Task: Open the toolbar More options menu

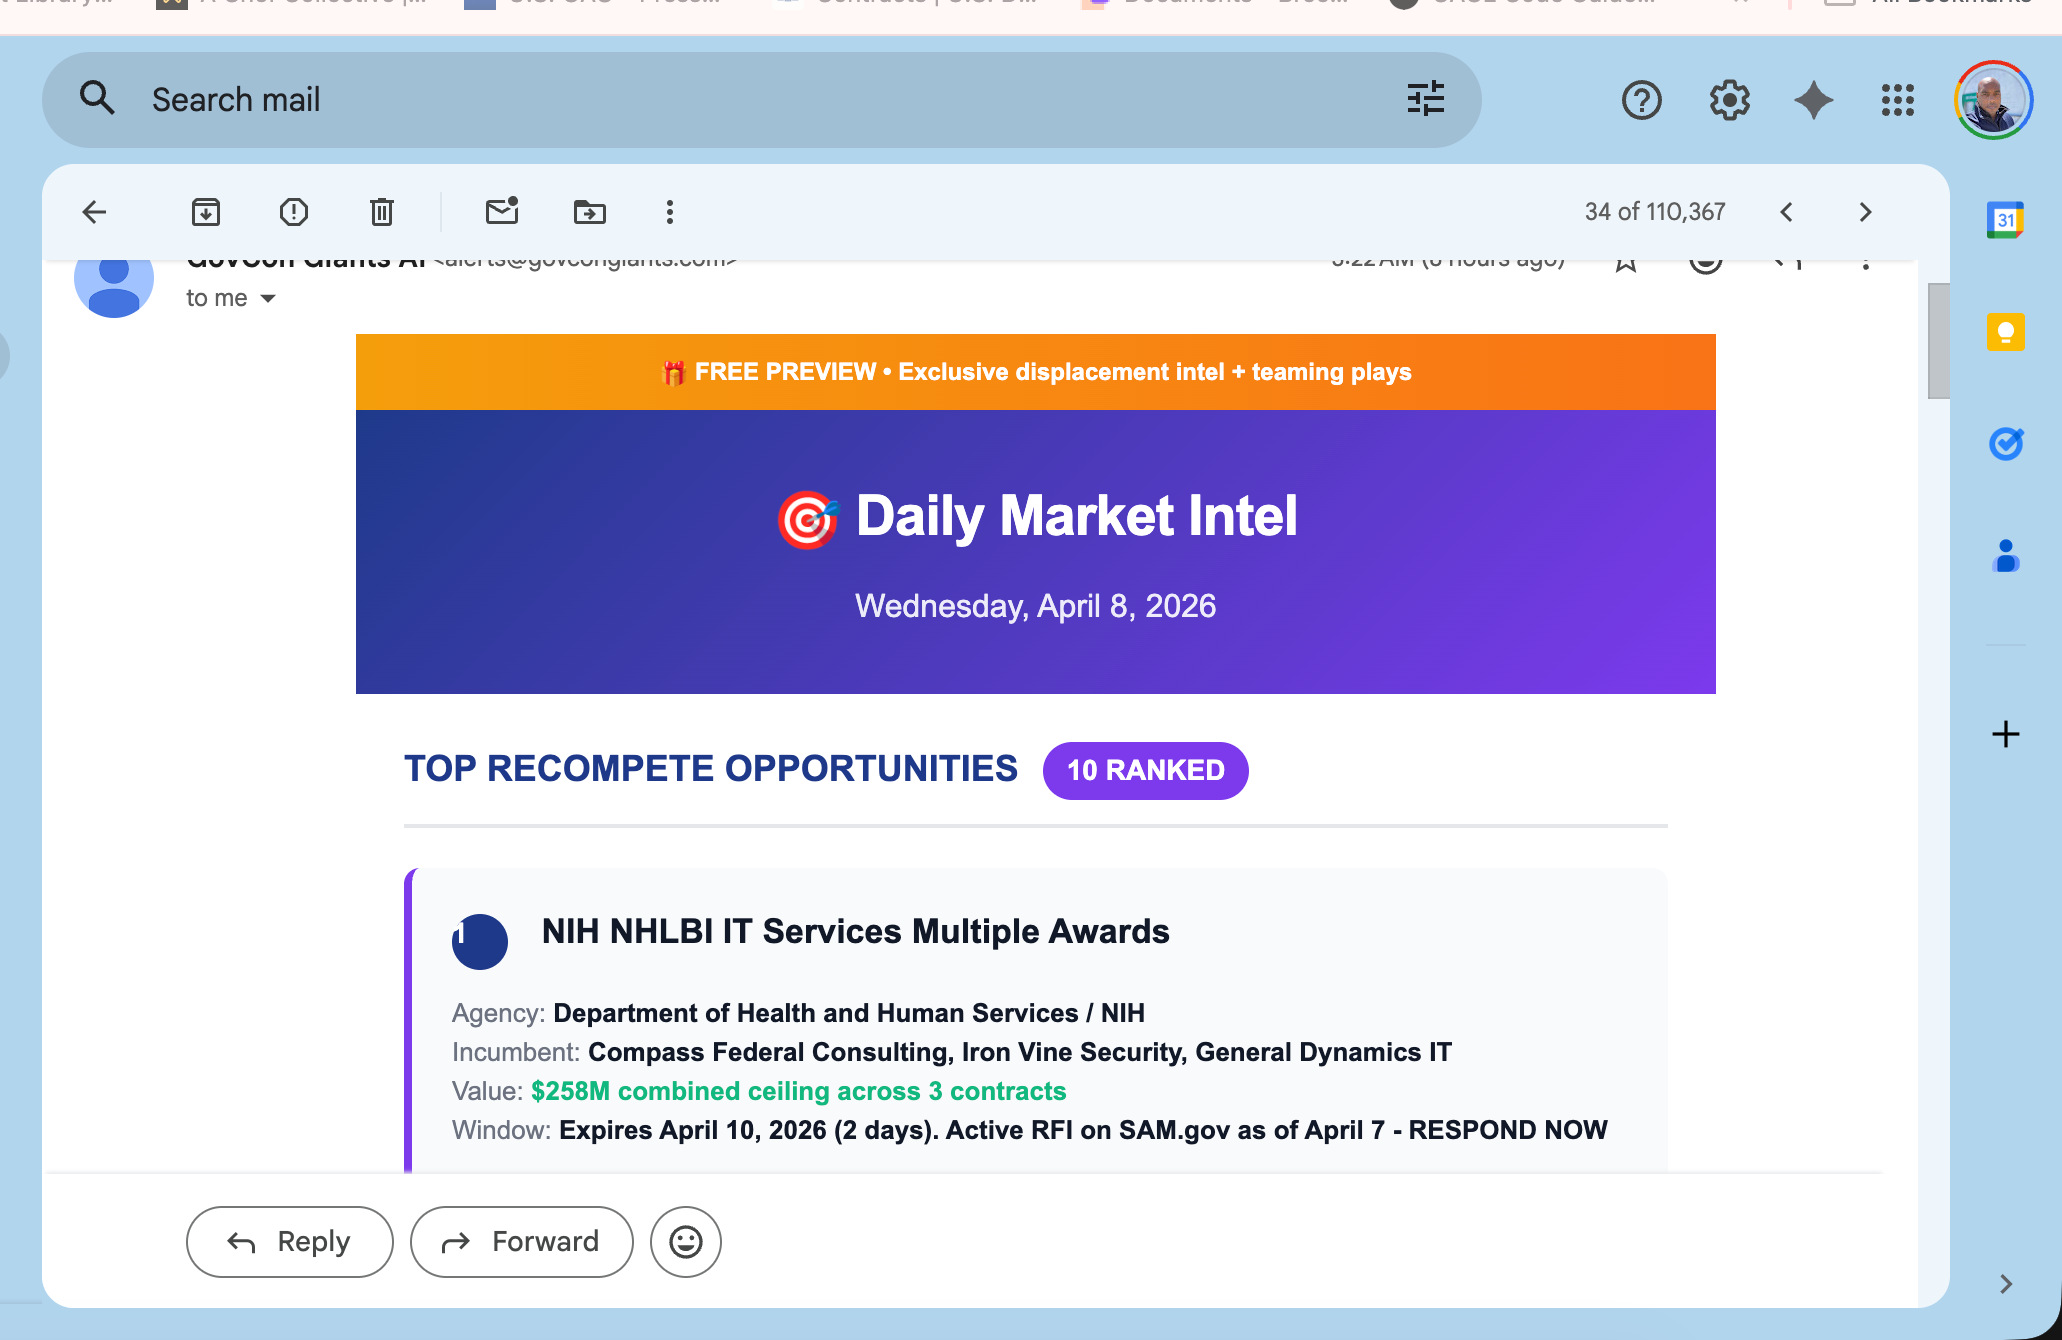Action: [x=670, y=212]
